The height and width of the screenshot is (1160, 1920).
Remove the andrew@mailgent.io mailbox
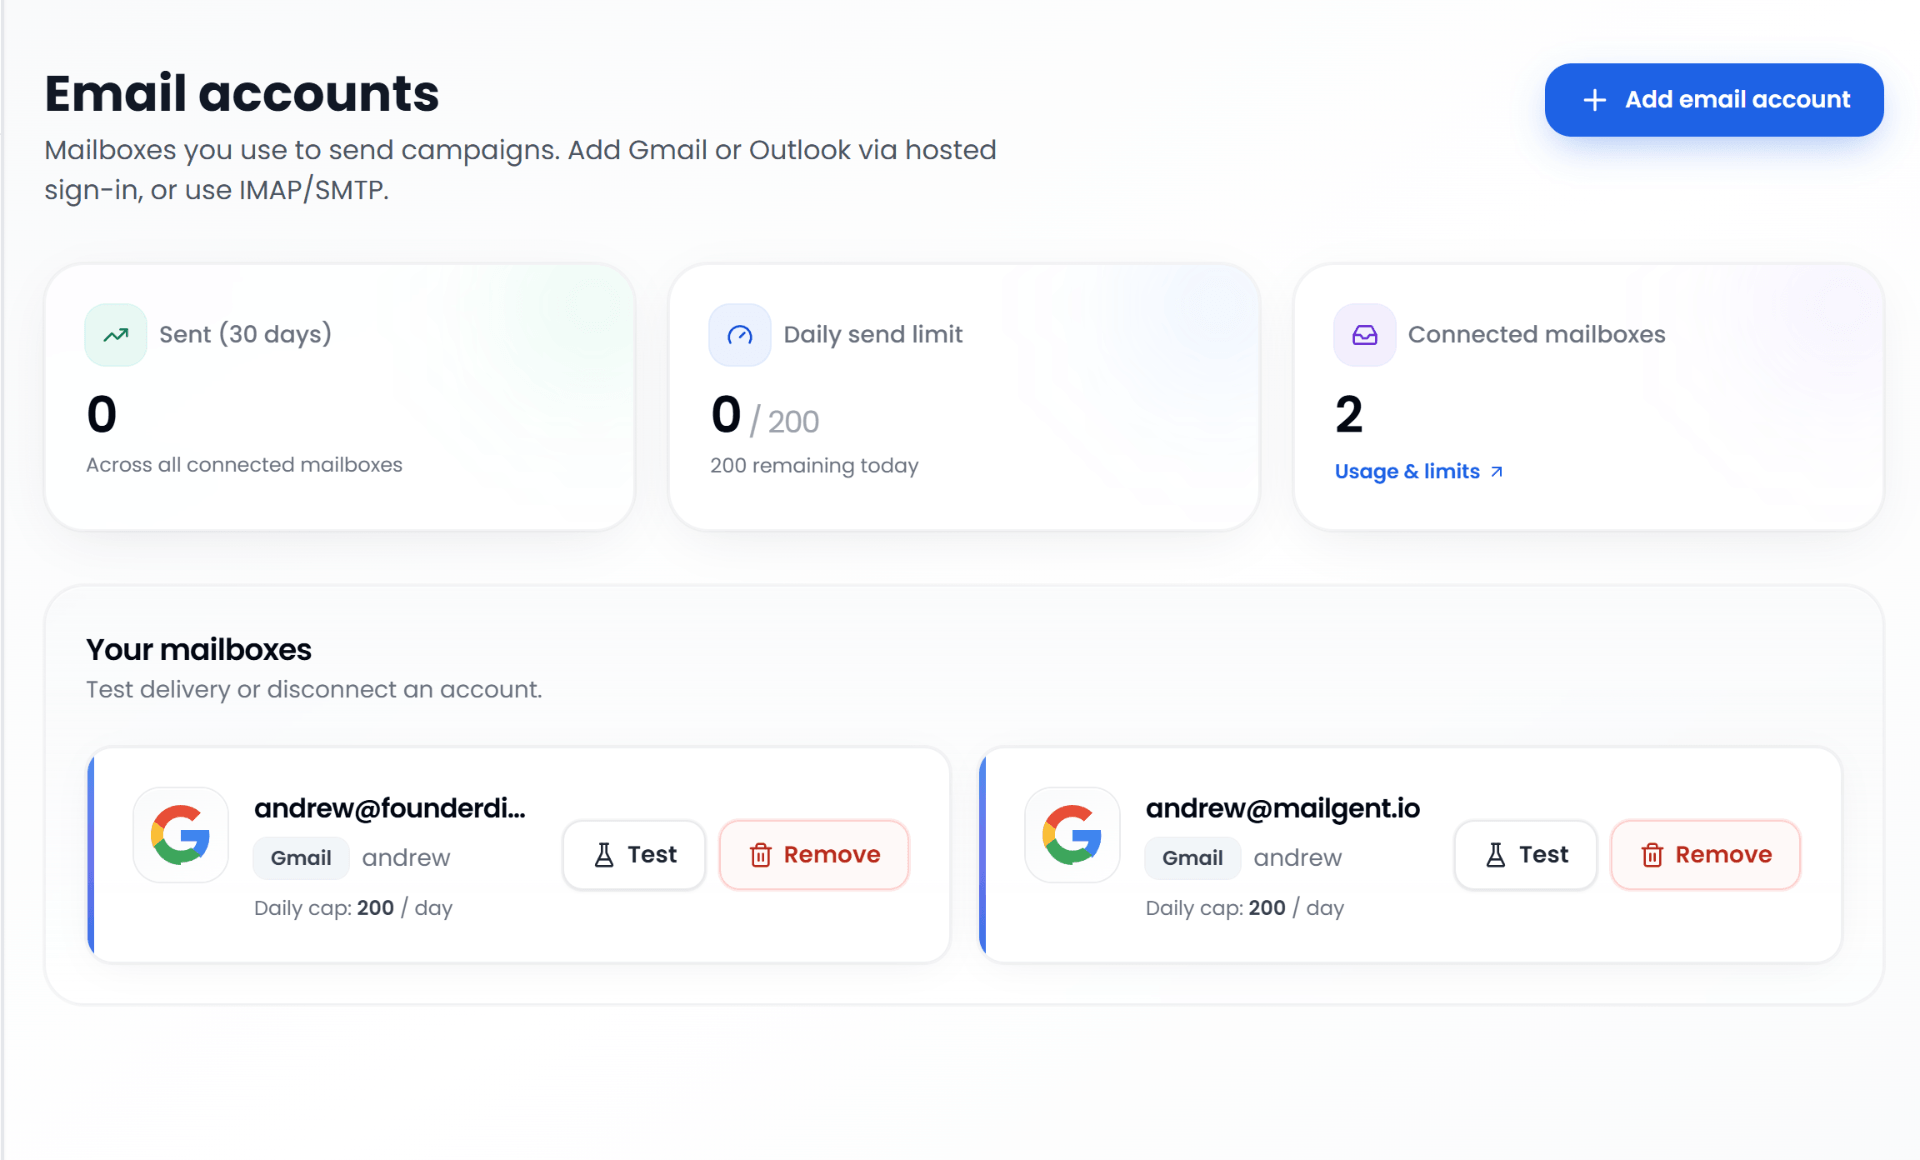pos(1705,855)
